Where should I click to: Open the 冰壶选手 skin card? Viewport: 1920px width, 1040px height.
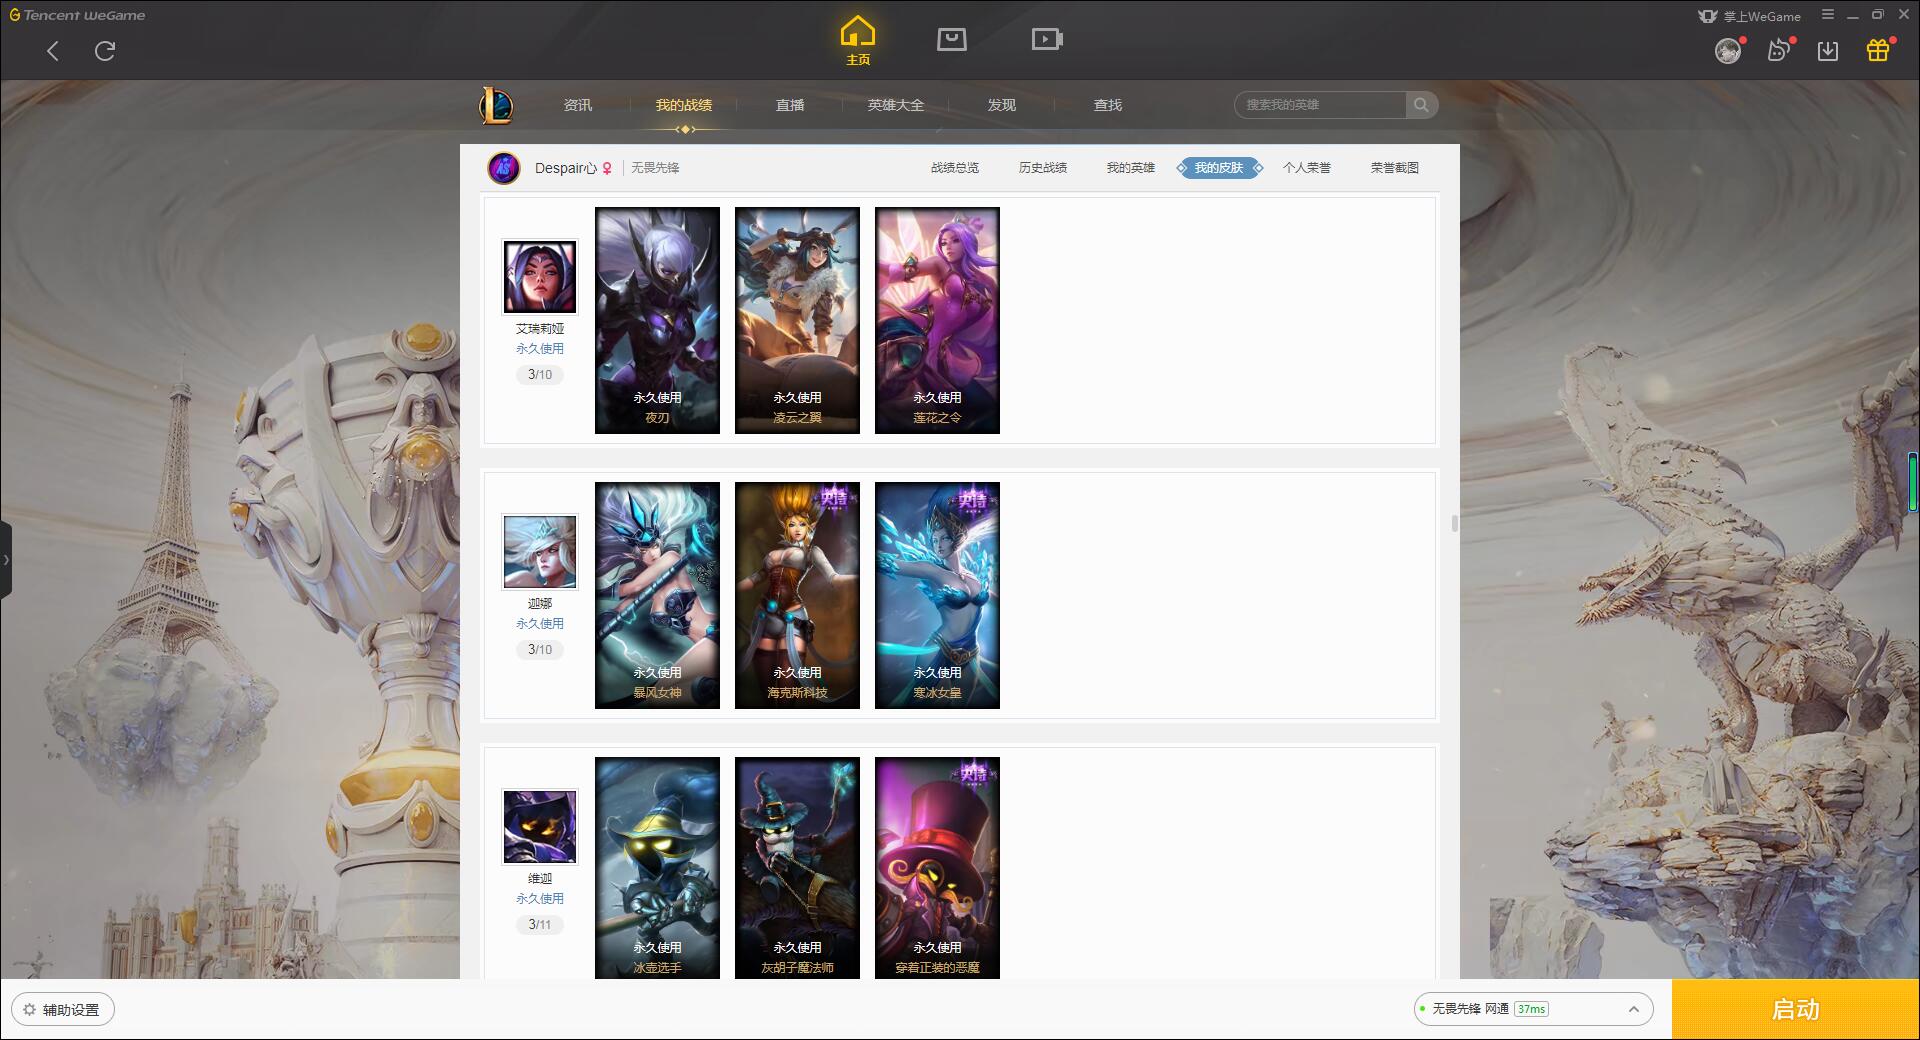(657, 868)
